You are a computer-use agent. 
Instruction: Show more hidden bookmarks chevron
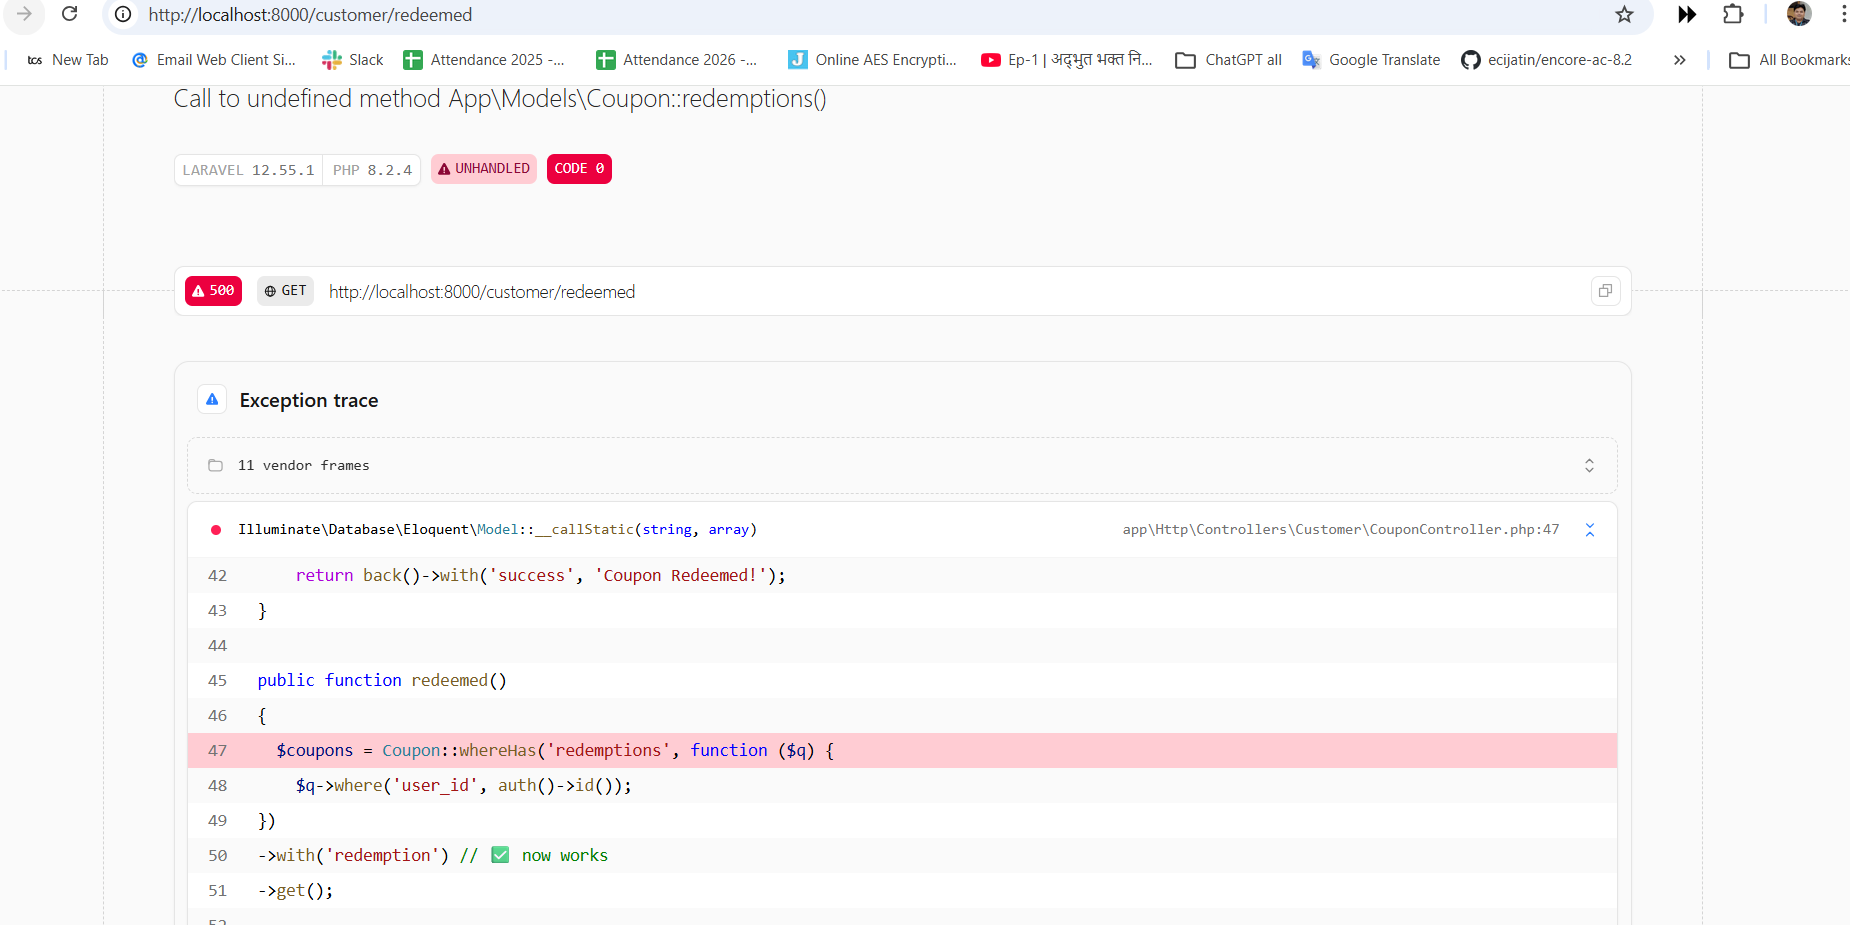[1679, 60]
